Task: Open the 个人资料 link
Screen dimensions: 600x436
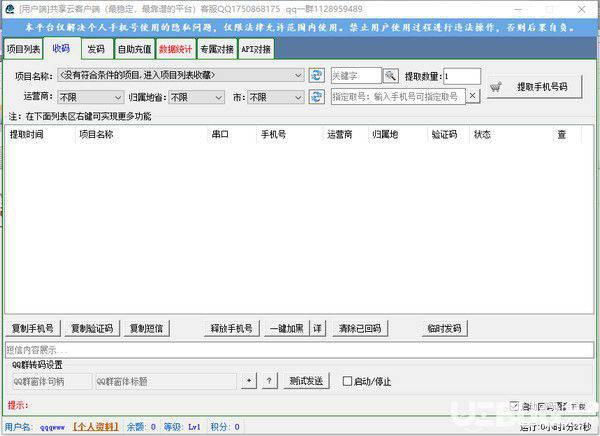Action: pyautogui.click(x=96, y=426)
